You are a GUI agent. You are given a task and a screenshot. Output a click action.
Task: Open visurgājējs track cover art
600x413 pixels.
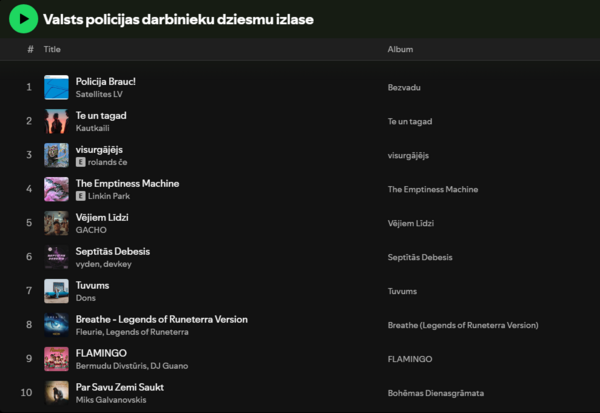click(56, 155)
